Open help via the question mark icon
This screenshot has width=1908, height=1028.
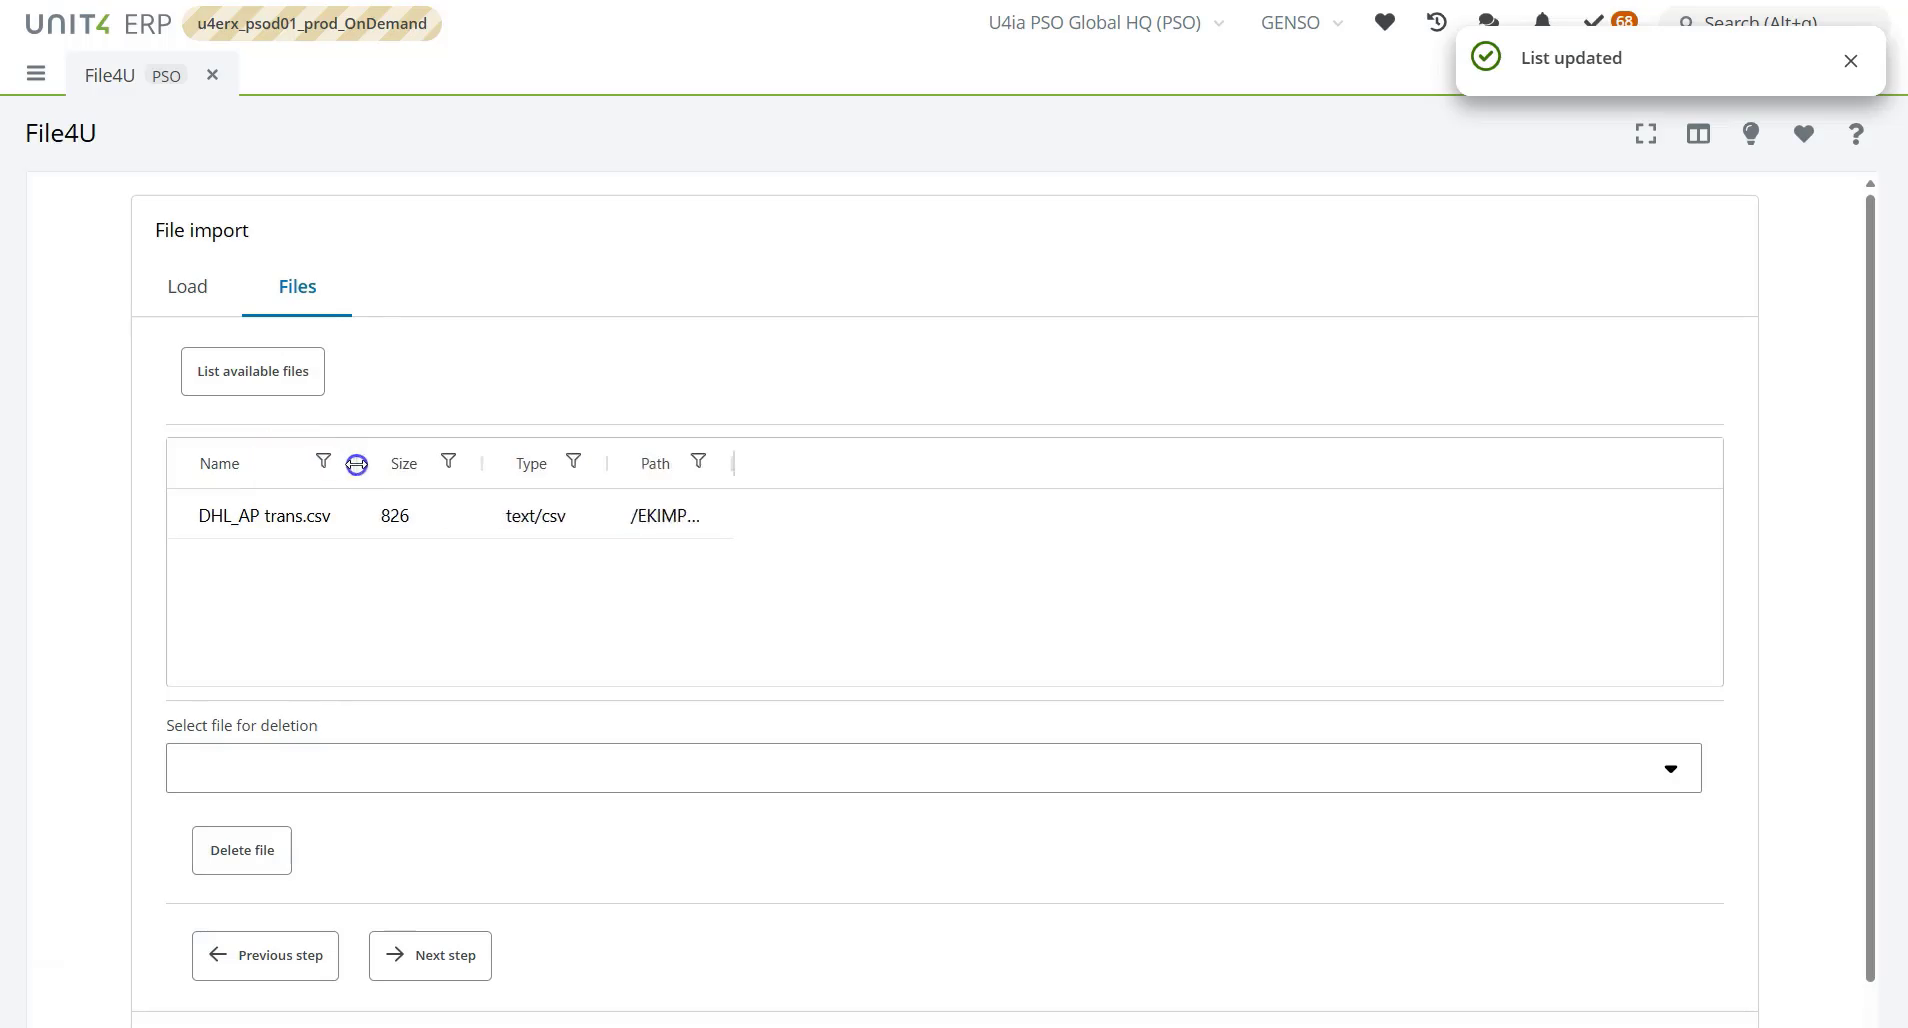tap(1855, 133)
